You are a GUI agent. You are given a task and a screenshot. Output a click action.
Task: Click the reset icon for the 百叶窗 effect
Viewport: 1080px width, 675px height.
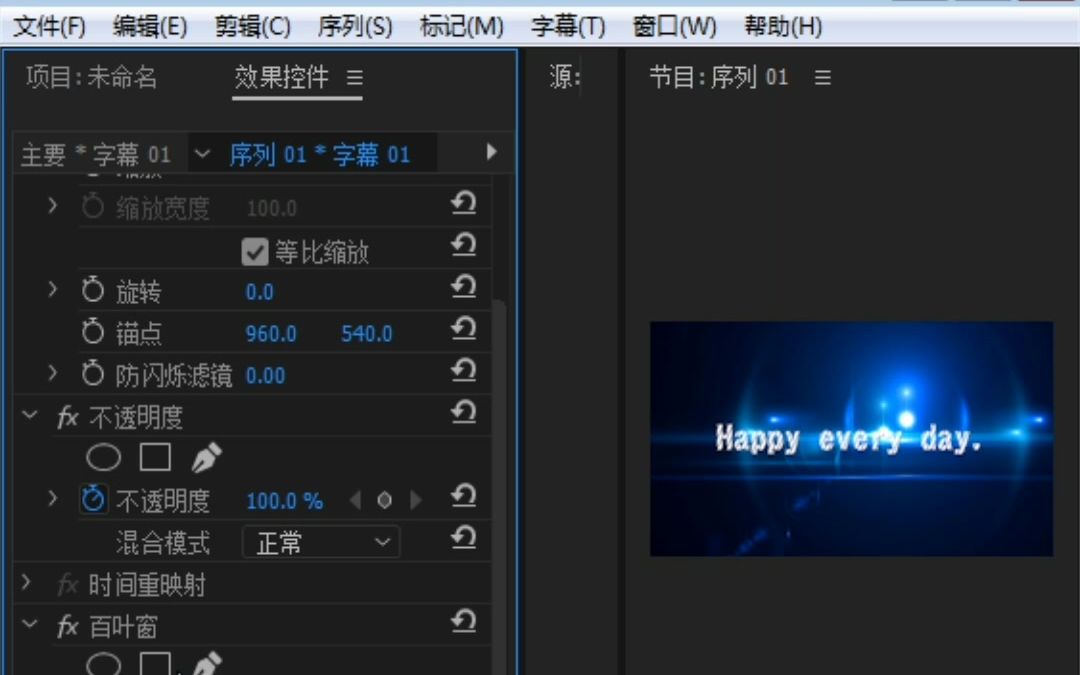[463, 622]
